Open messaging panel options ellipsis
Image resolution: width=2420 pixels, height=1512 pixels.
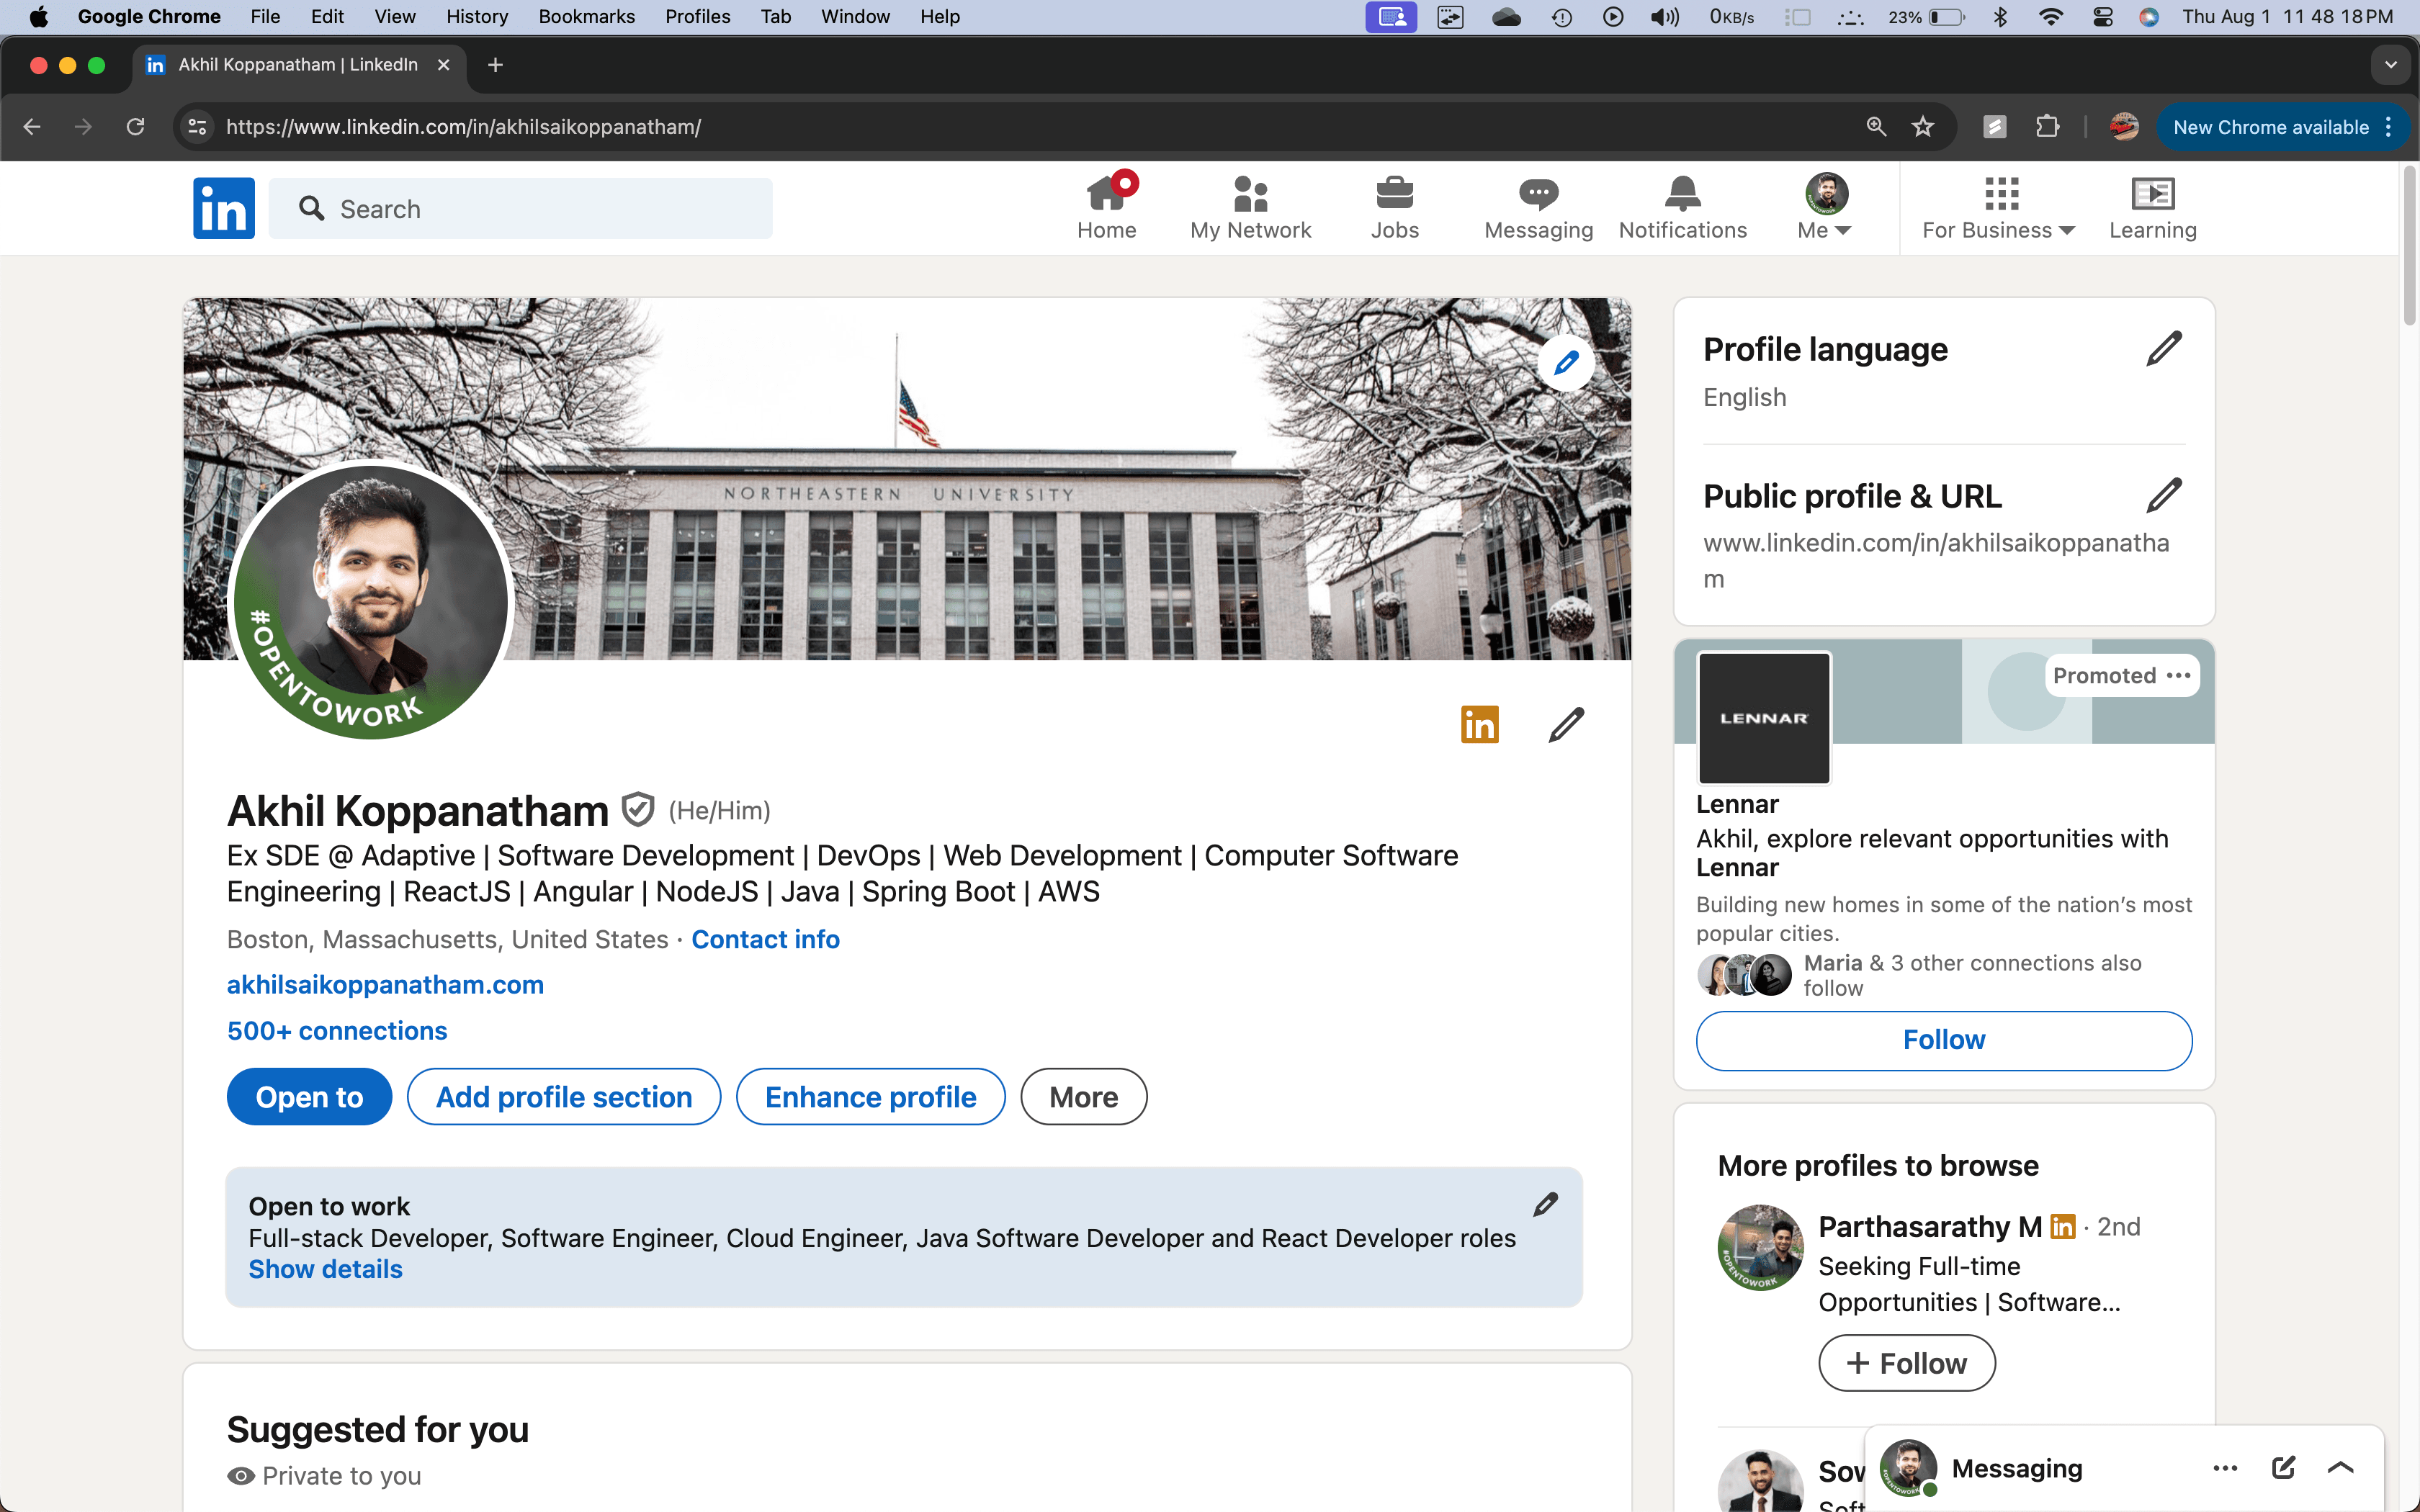(2225, 1468)
